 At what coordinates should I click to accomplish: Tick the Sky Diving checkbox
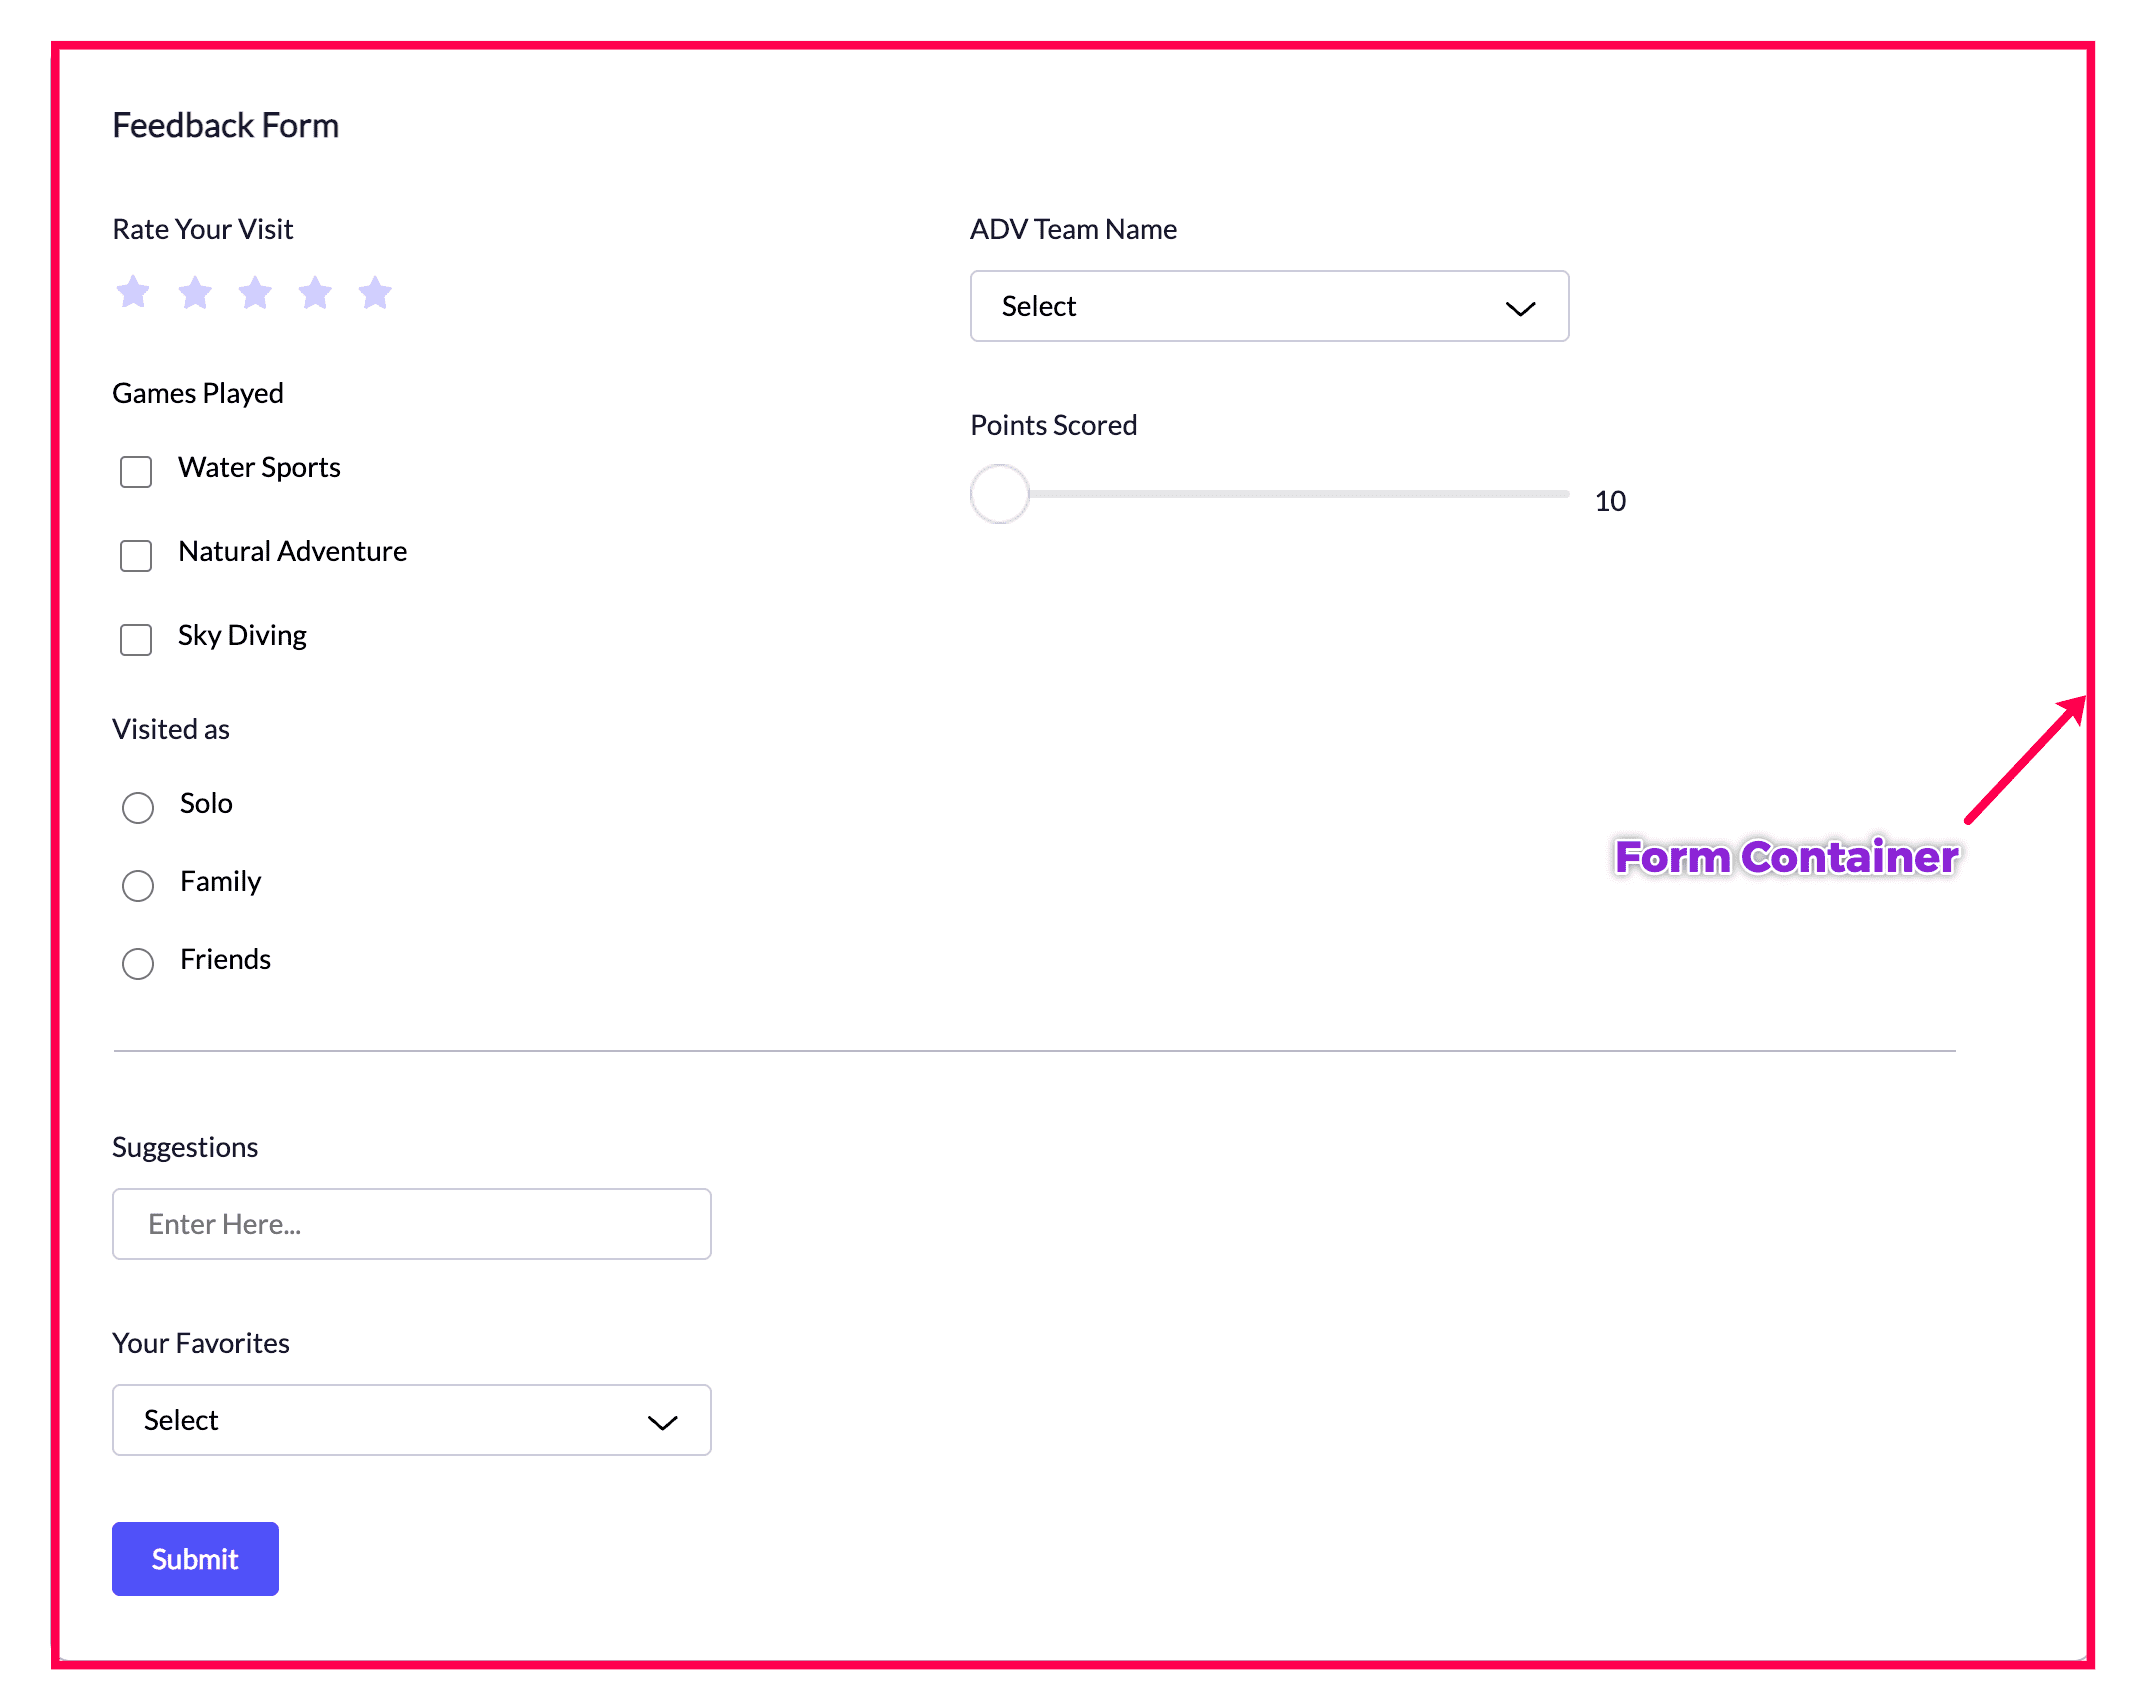point(136,639)
